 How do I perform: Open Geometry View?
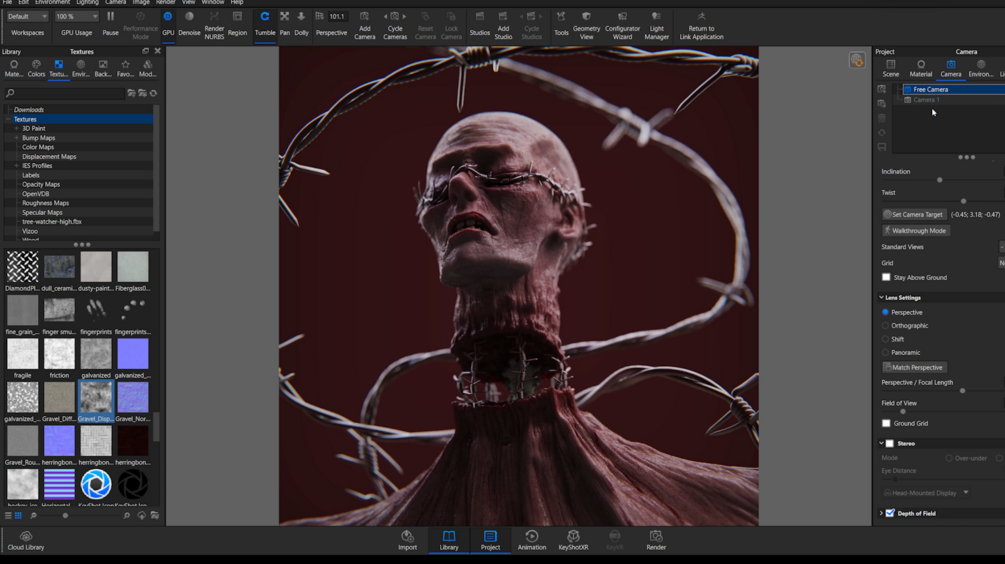tap(586, 26)
